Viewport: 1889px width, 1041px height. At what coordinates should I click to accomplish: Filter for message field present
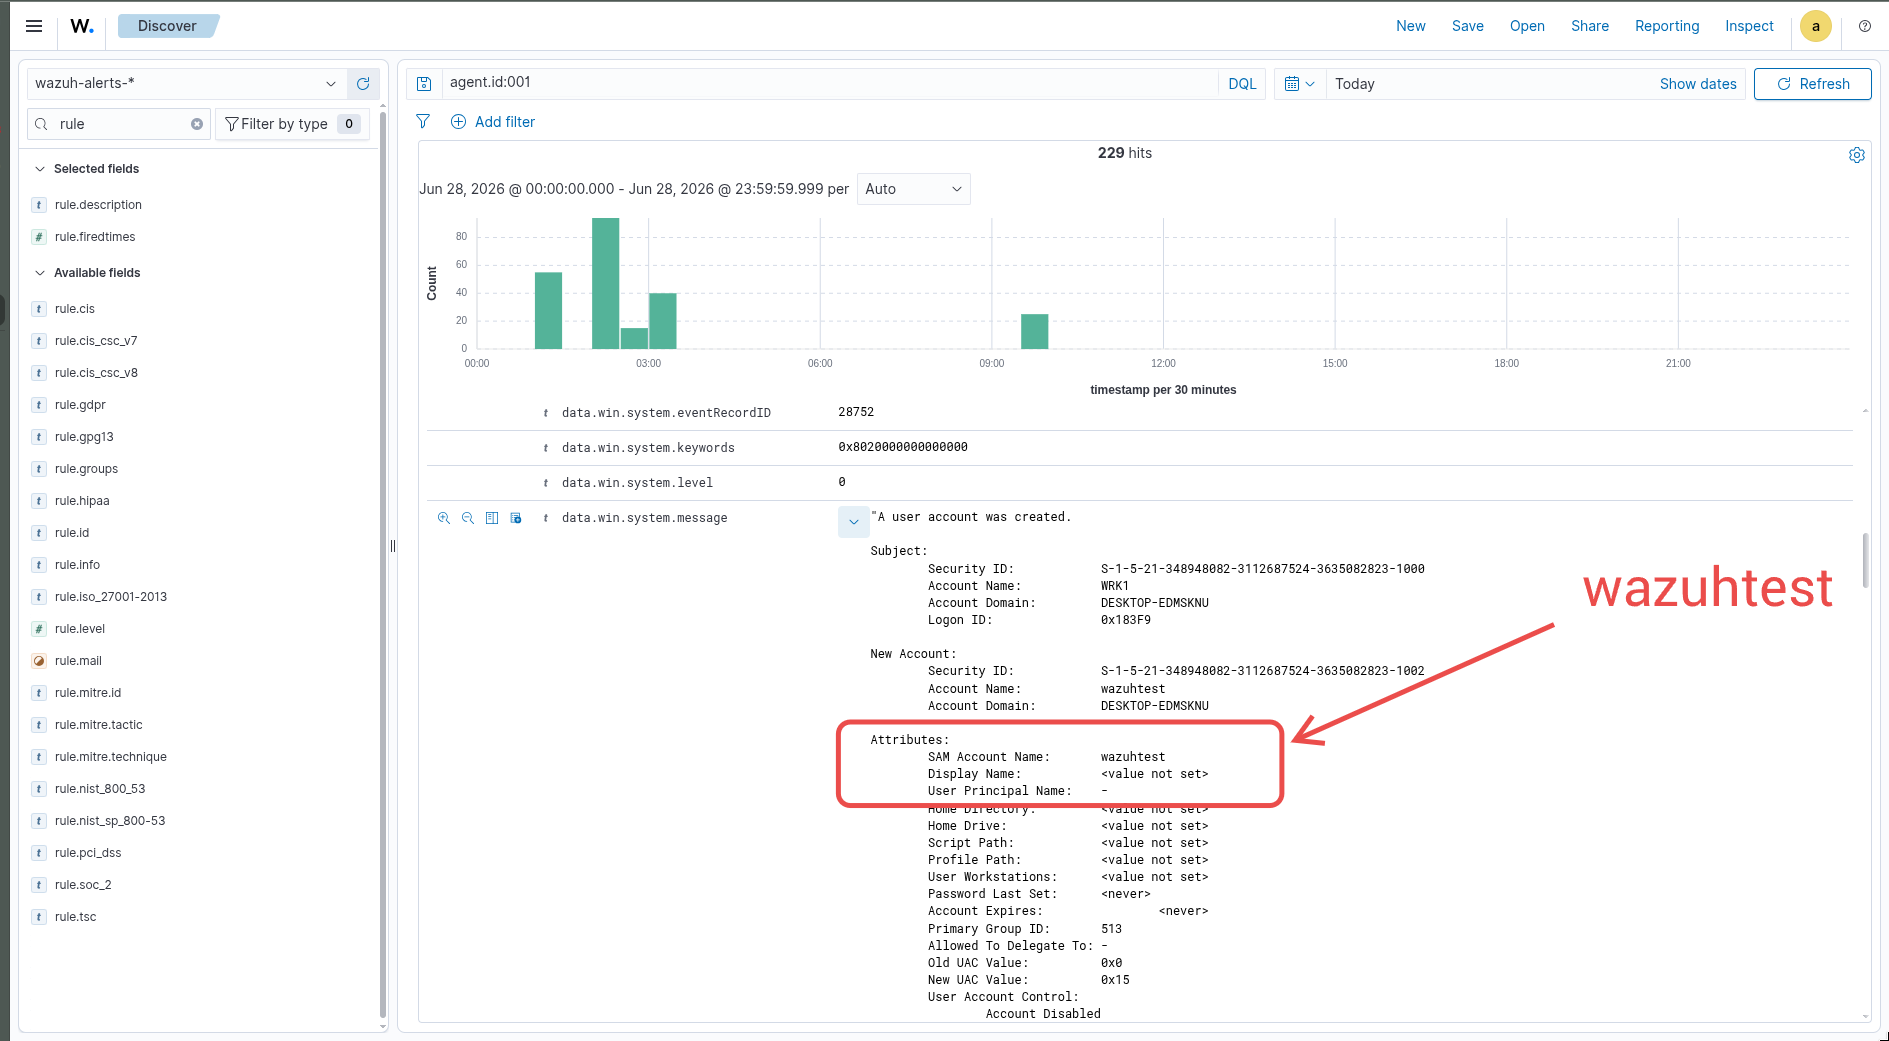coord(516,518)
